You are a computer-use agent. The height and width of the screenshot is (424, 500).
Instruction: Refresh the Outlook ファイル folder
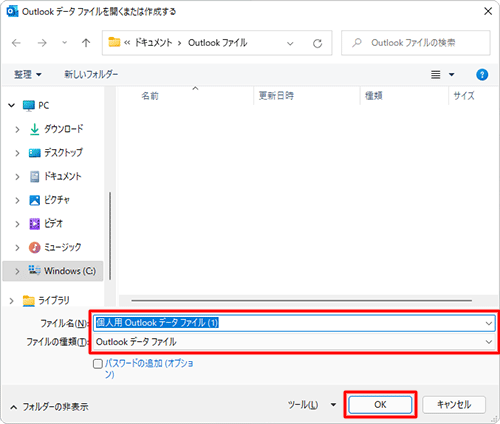[317, 43]
